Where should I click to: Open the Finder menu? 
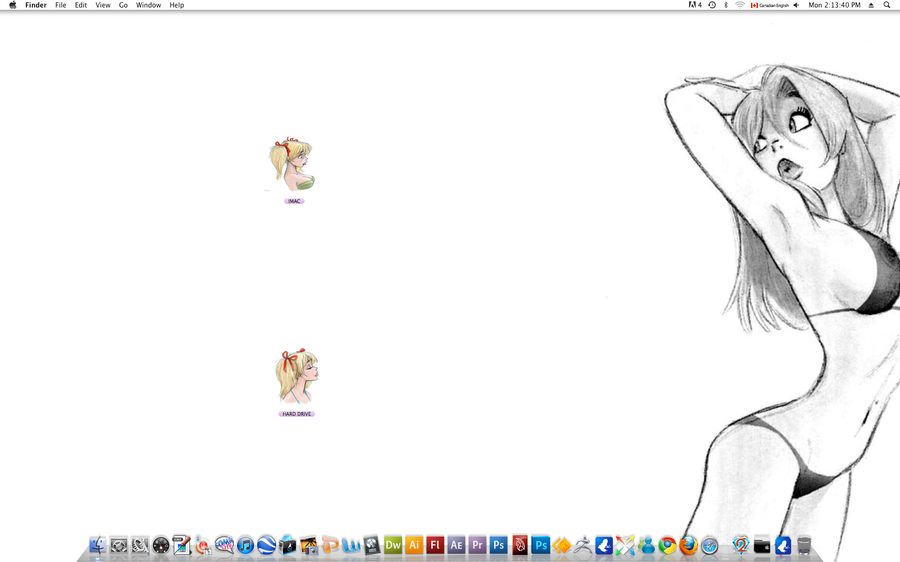(x=36, y=5)
